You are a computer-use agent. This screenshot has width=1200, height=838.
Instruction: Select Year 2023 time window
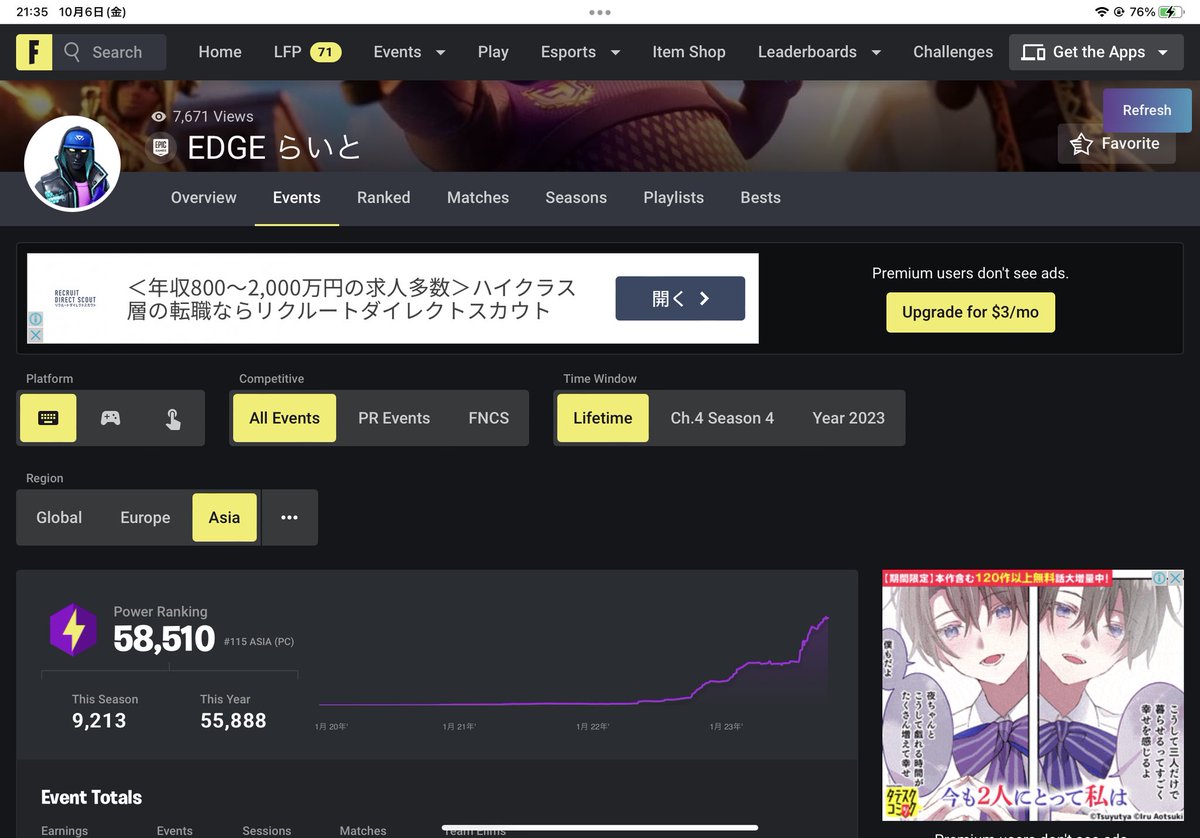click(x=849, y=418)
